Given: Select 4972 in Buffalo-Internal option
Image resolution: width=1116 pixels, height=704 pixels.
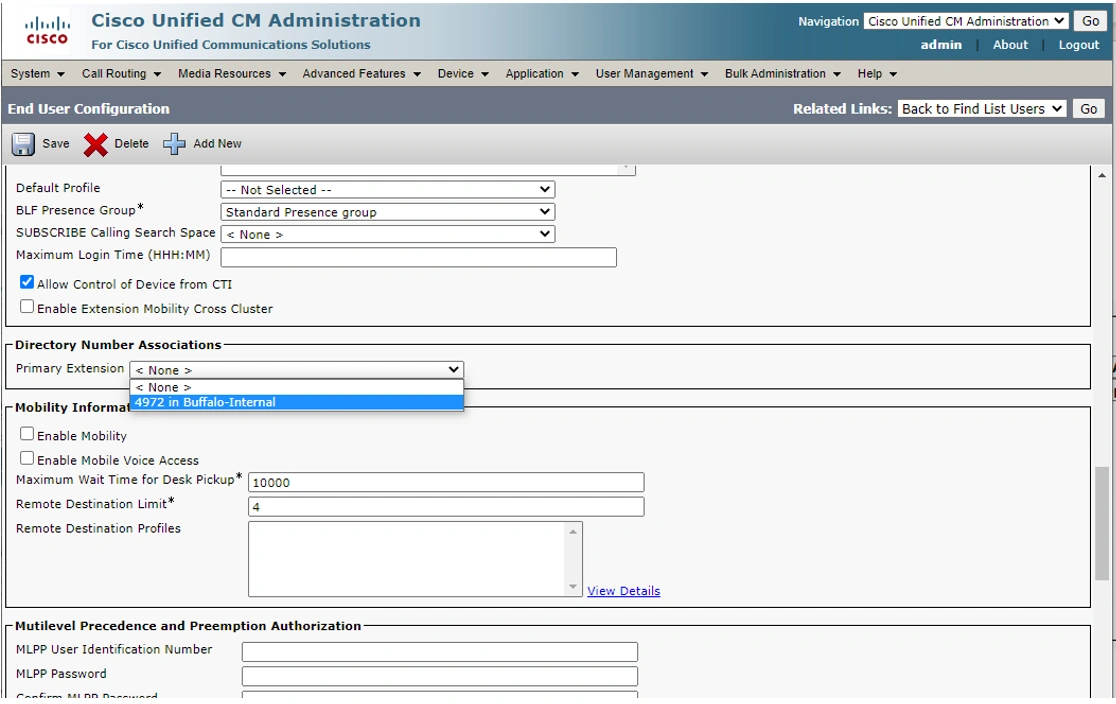Looking at the screenshot, I should click(297, 402).
